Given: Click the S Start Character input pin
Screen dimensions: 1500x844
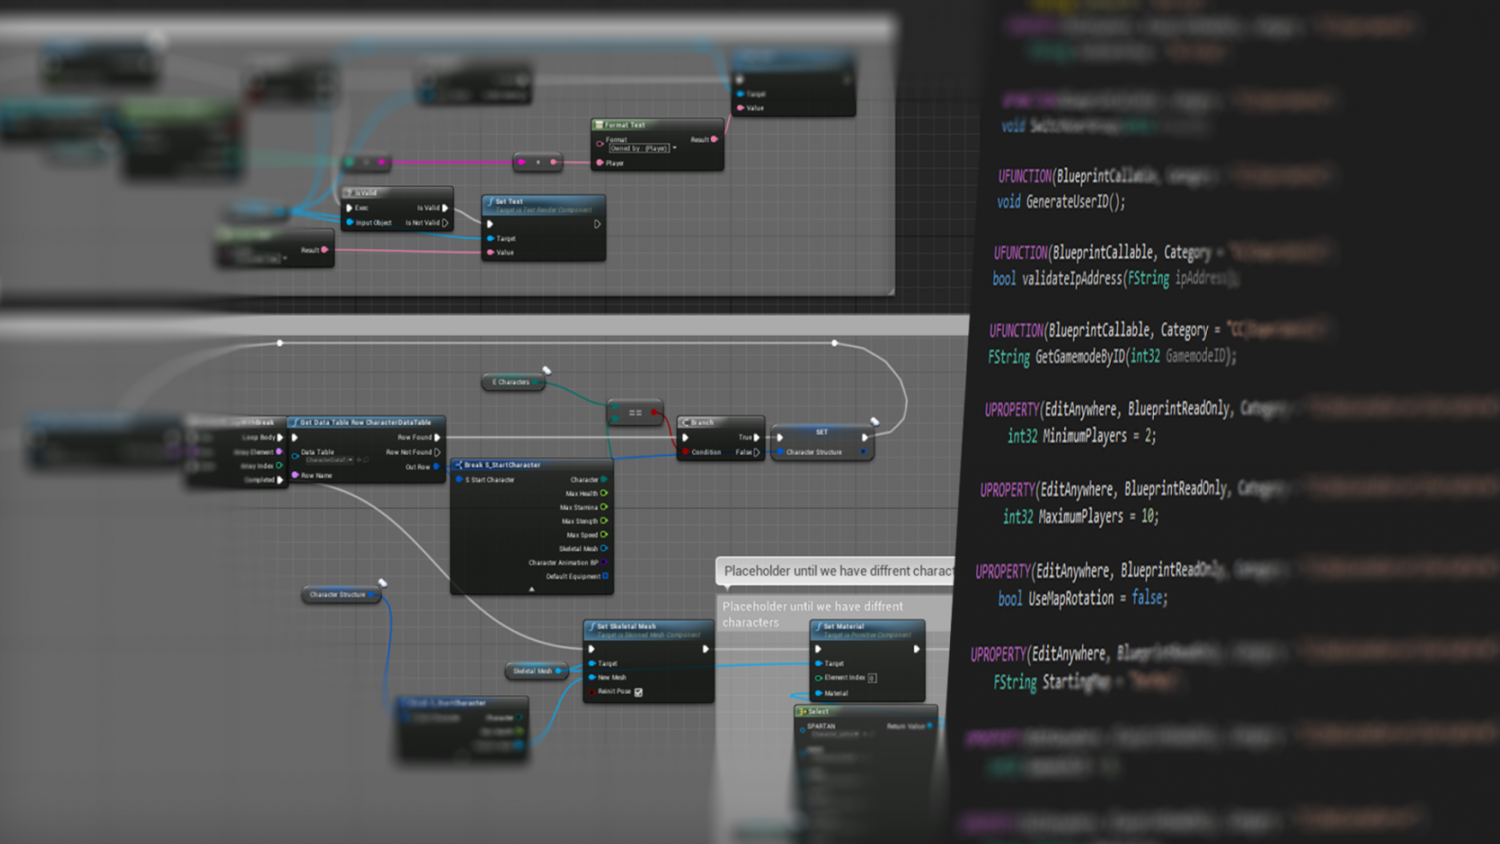Looking at the screenshot, I should coord(460,480).
